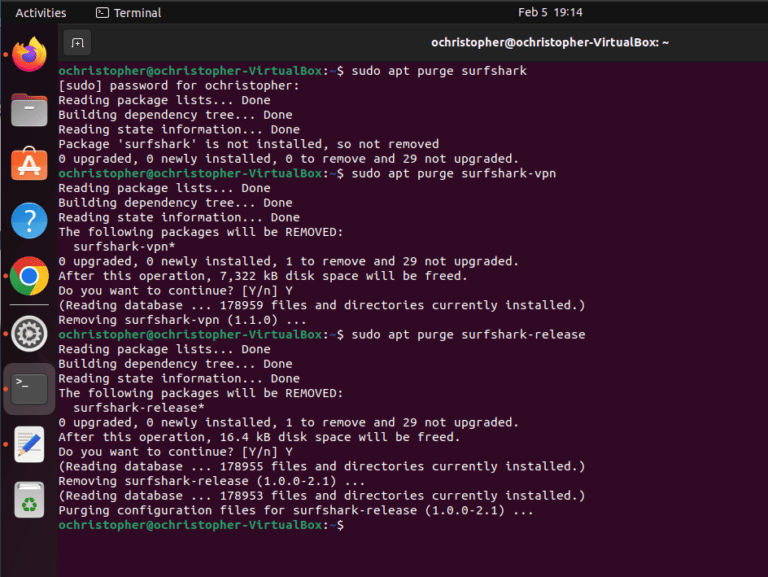Click the command 'sudo apt purge surfshark-vpn'
This screenshot has height=577, width=768.
click(x=454, y=173)
